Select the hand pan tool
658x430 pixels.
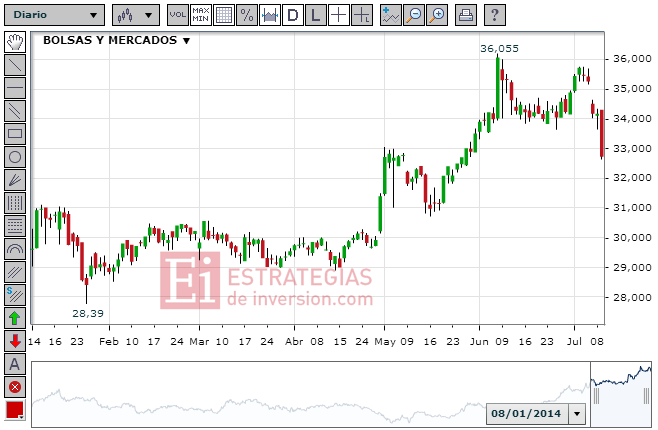tap(15, 42)
